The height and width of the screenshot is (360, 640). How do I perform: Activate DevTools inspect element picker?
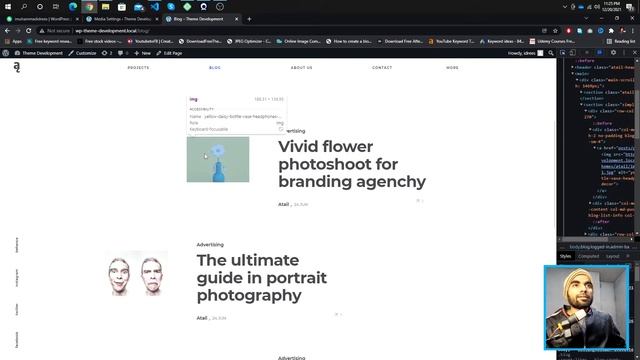point(562,53)
